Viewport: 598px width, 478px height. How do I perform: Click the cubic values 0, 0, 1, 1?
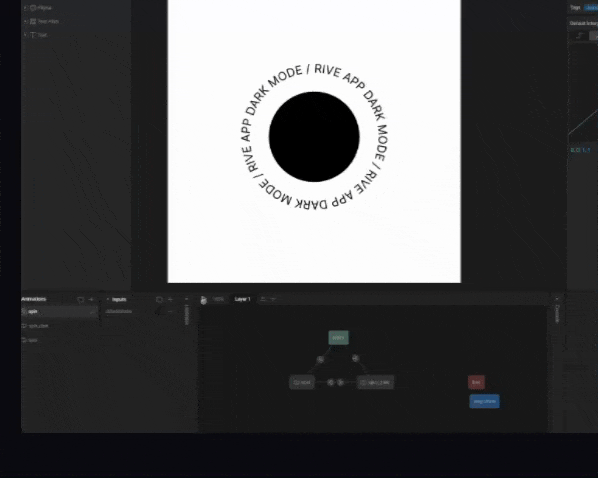(x=580, y=150)
